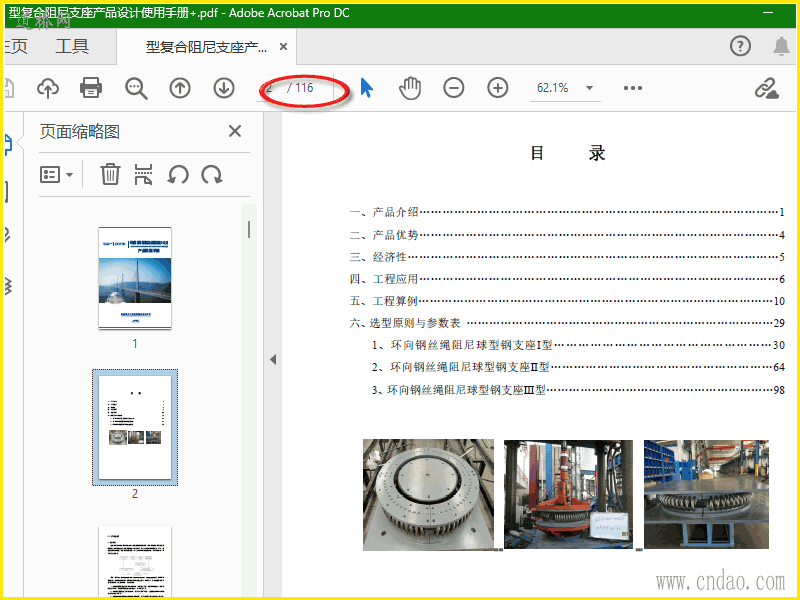The width and height of the screenshot is (800, 600).
Task: Print the document with the printer icon
Action: click(91, 88)
